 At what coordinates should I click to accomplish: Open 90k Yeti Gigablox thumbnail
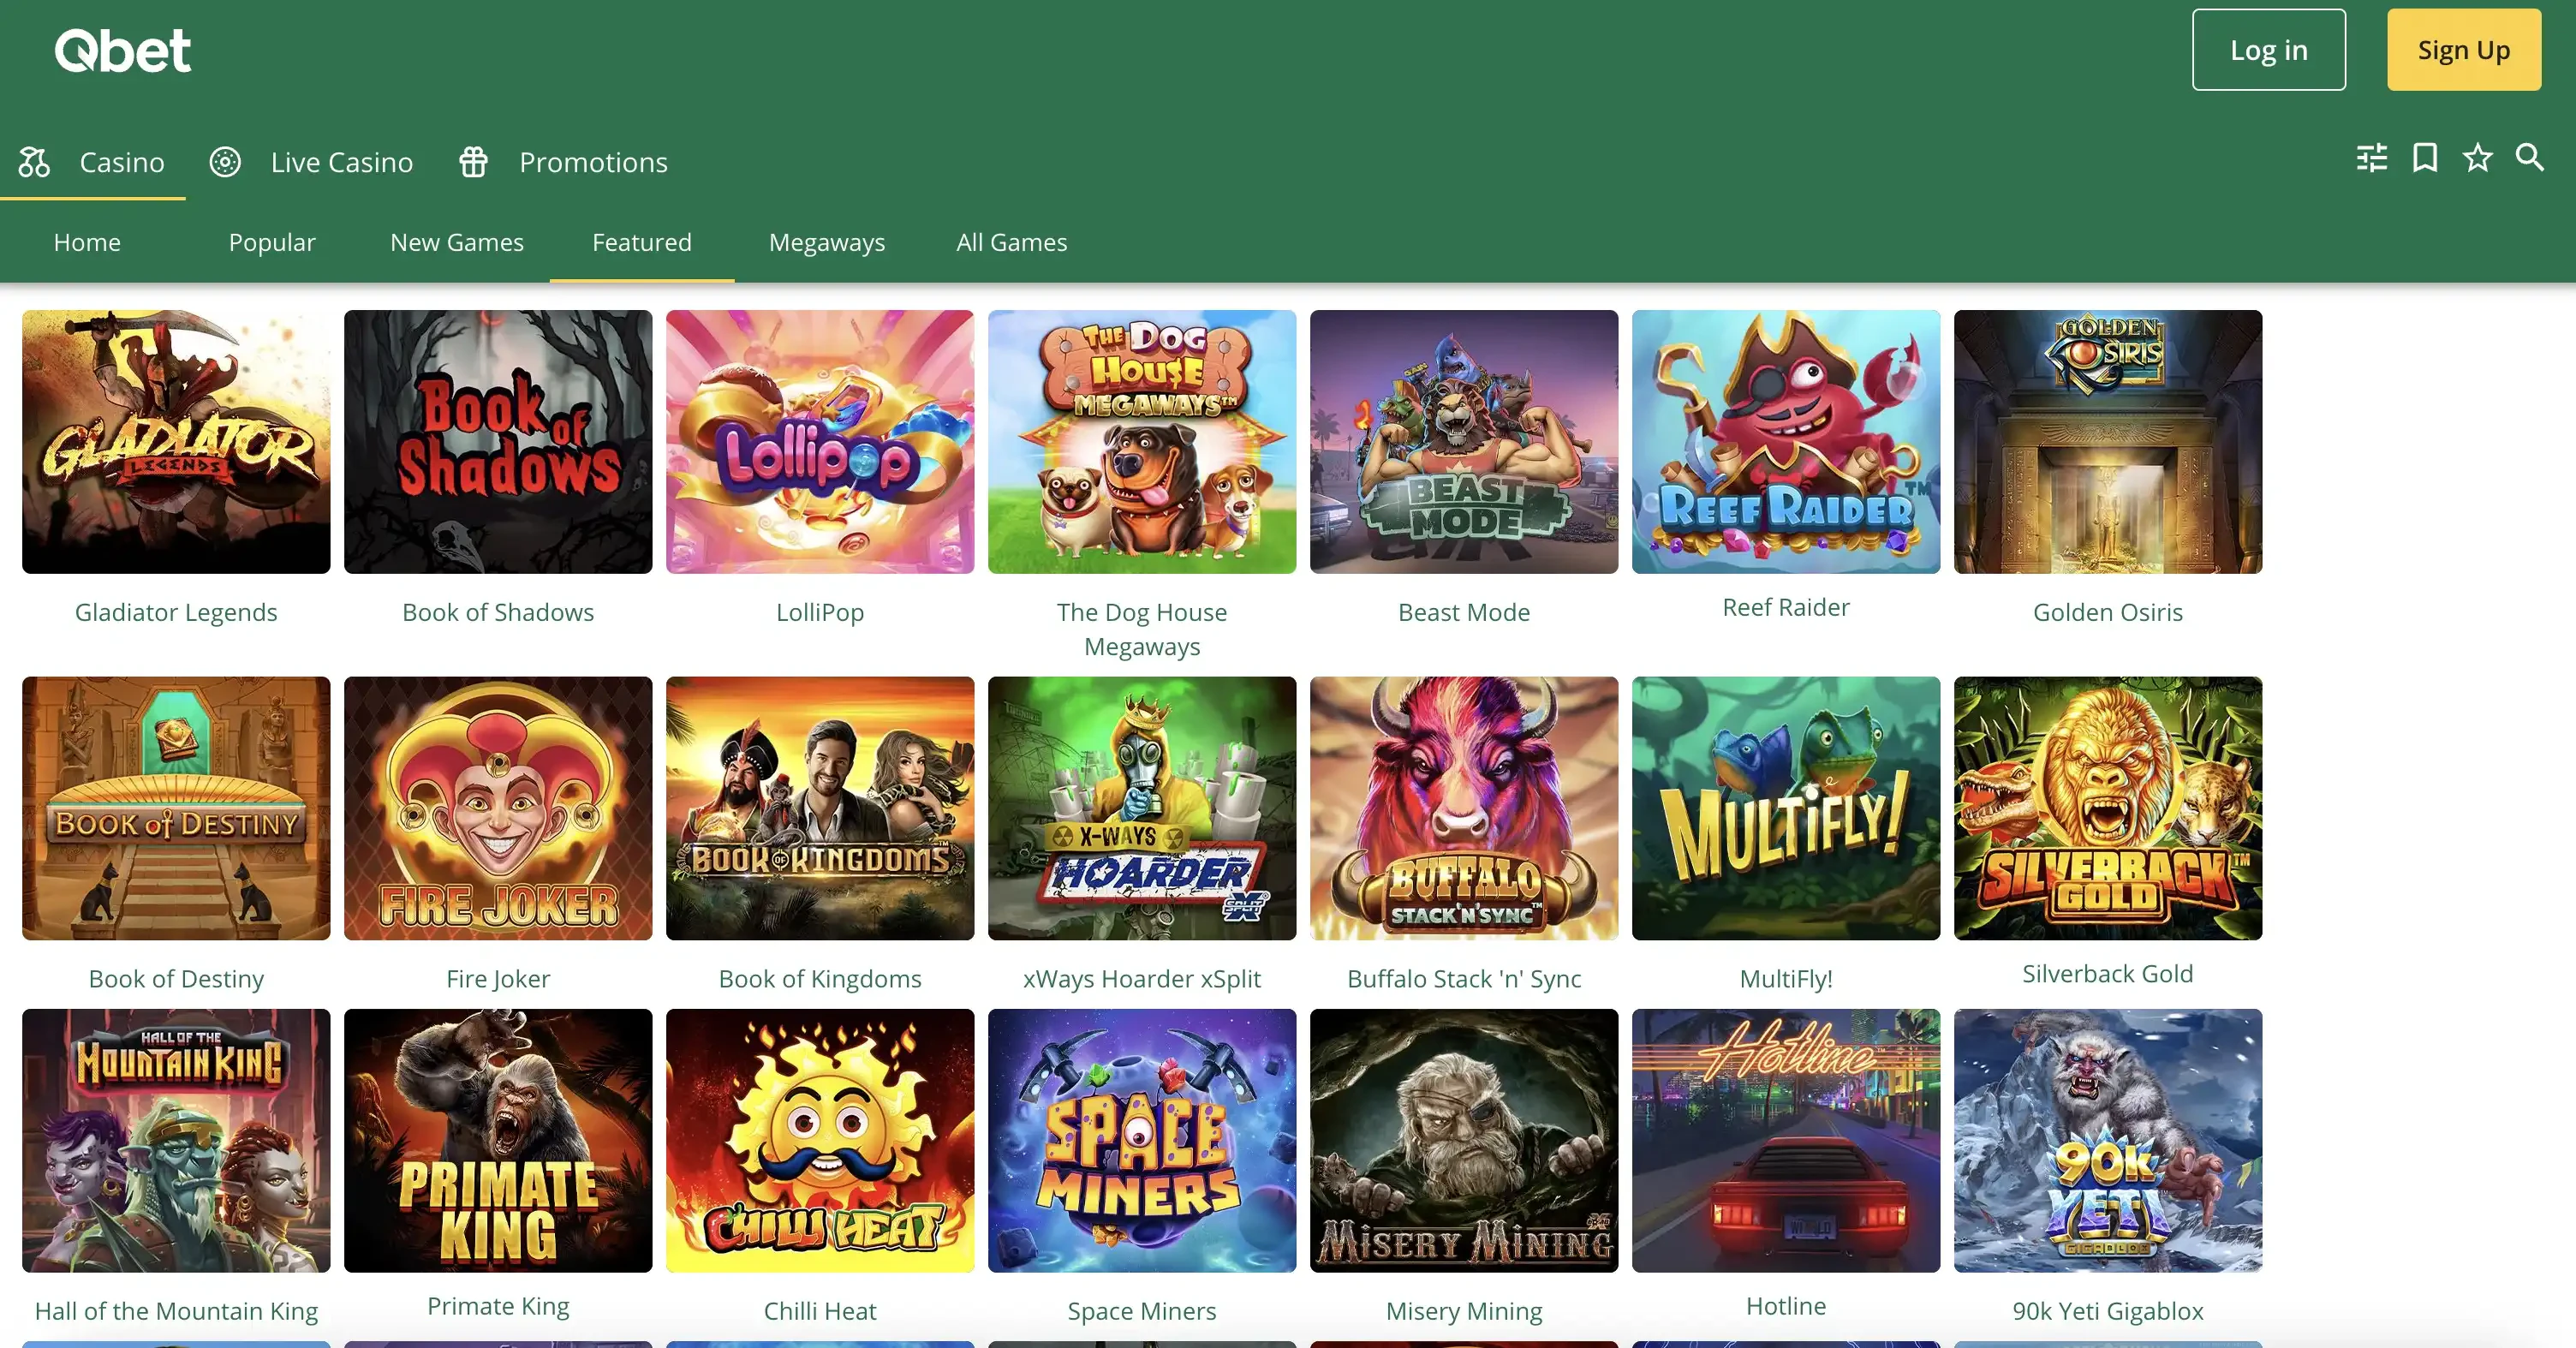coord(2108,1140)
